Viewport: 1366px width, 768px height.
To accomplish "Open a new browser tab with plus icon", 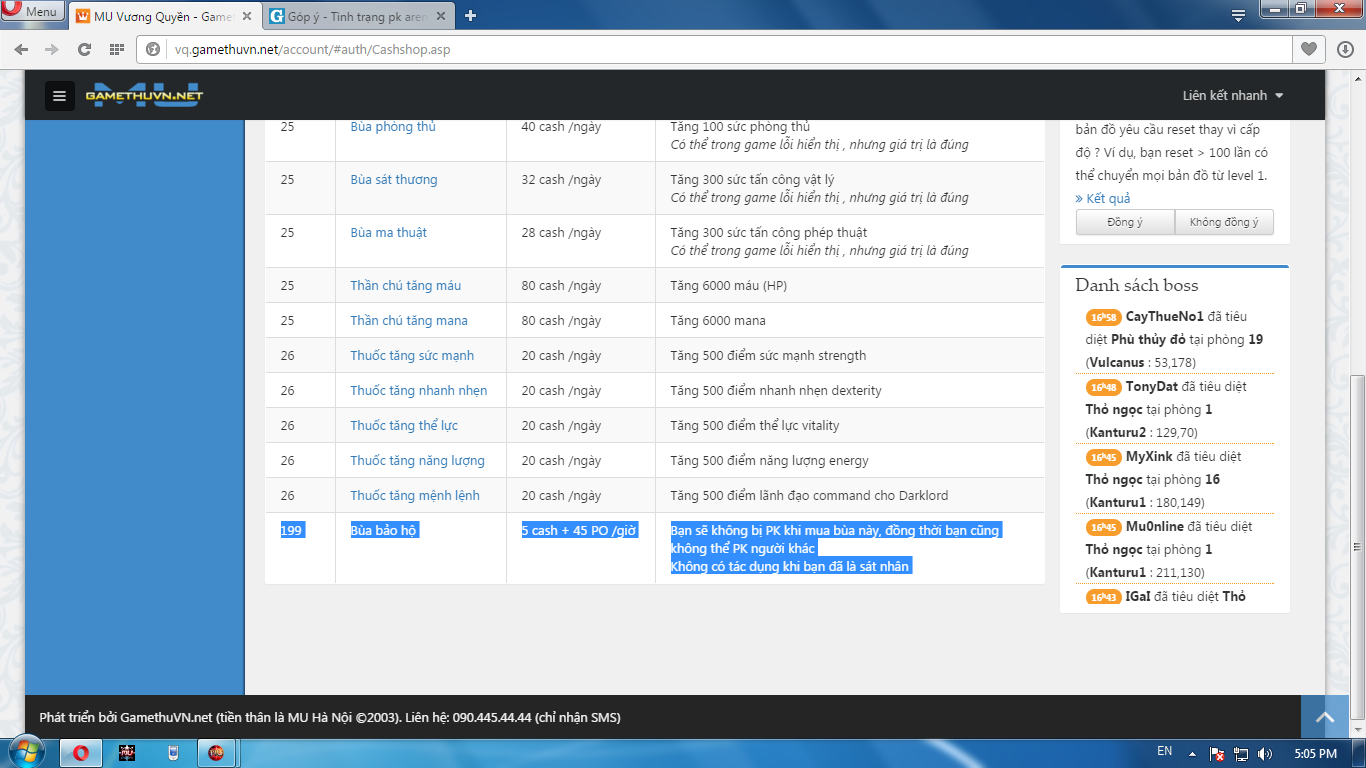I will click(471, 16).
